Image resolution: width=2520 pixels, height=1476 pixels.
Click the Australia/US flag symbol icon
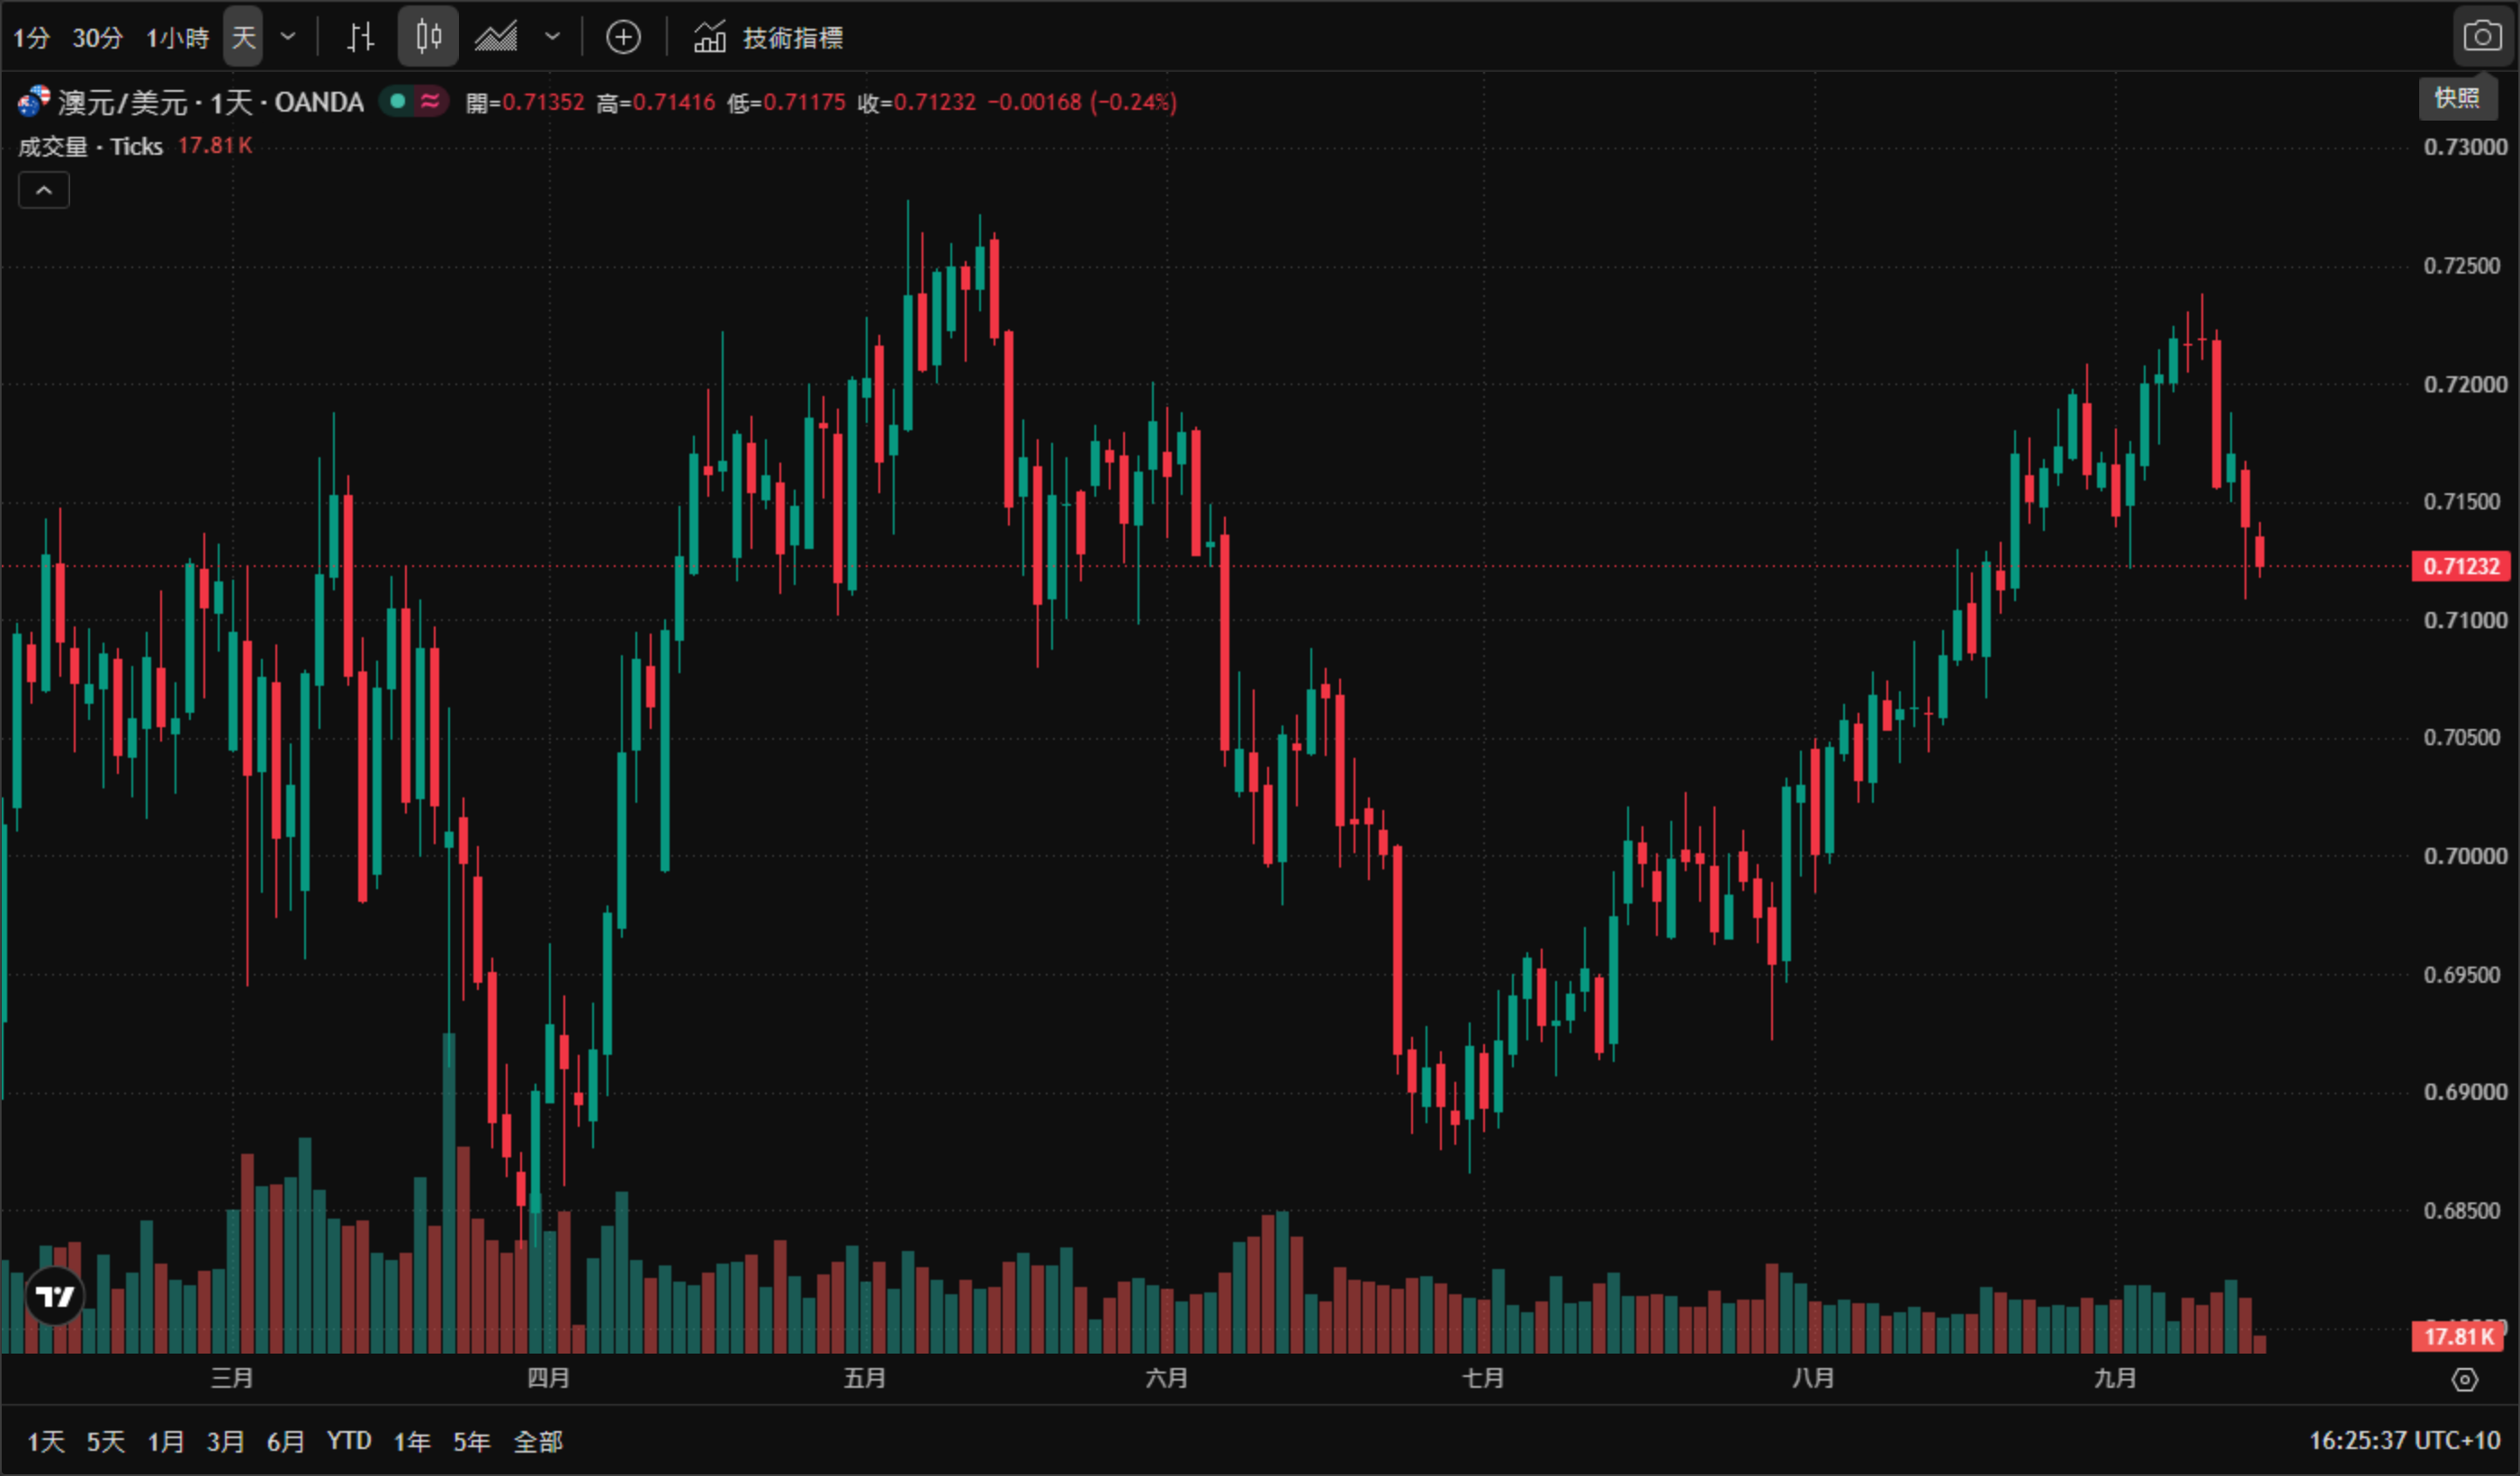(x=34, y=101)
